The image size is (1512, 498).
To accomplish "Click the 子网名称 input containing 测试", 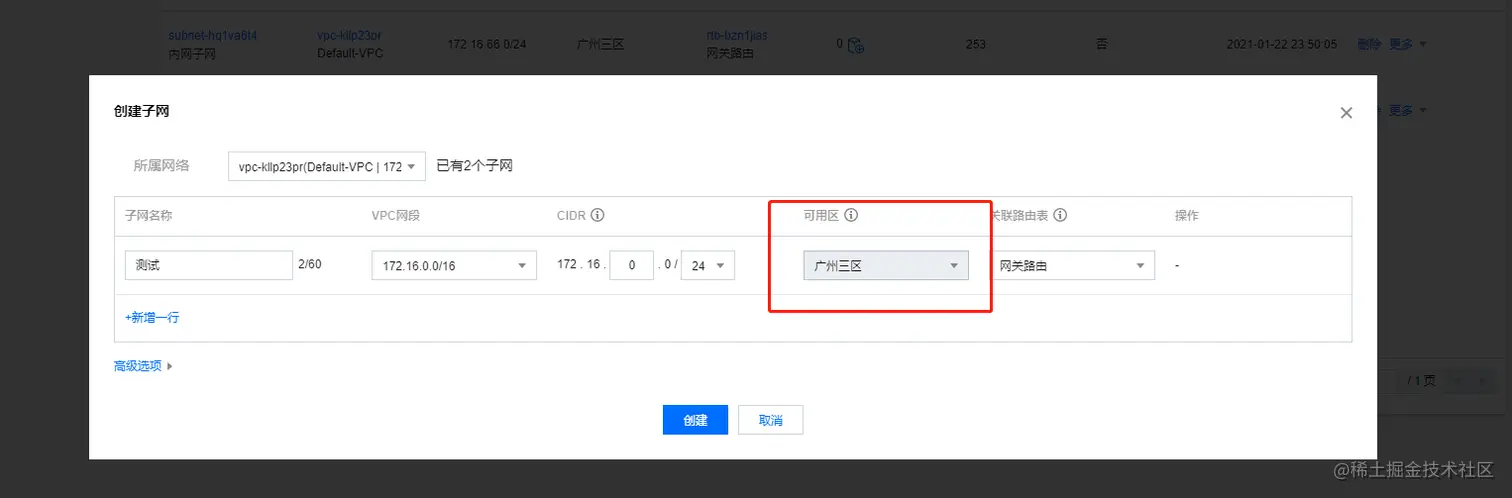I will (x=208, y=266).
